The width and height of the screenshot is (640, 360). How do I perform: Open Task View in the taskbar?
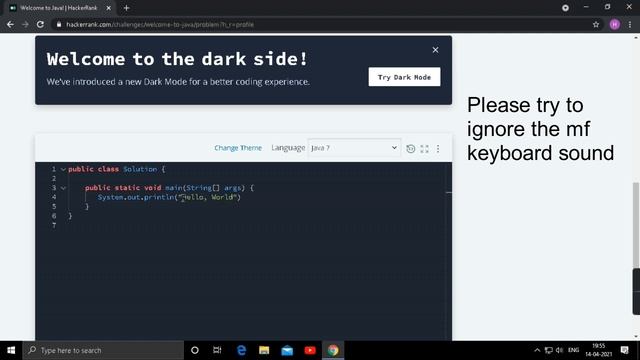point(217,350)
